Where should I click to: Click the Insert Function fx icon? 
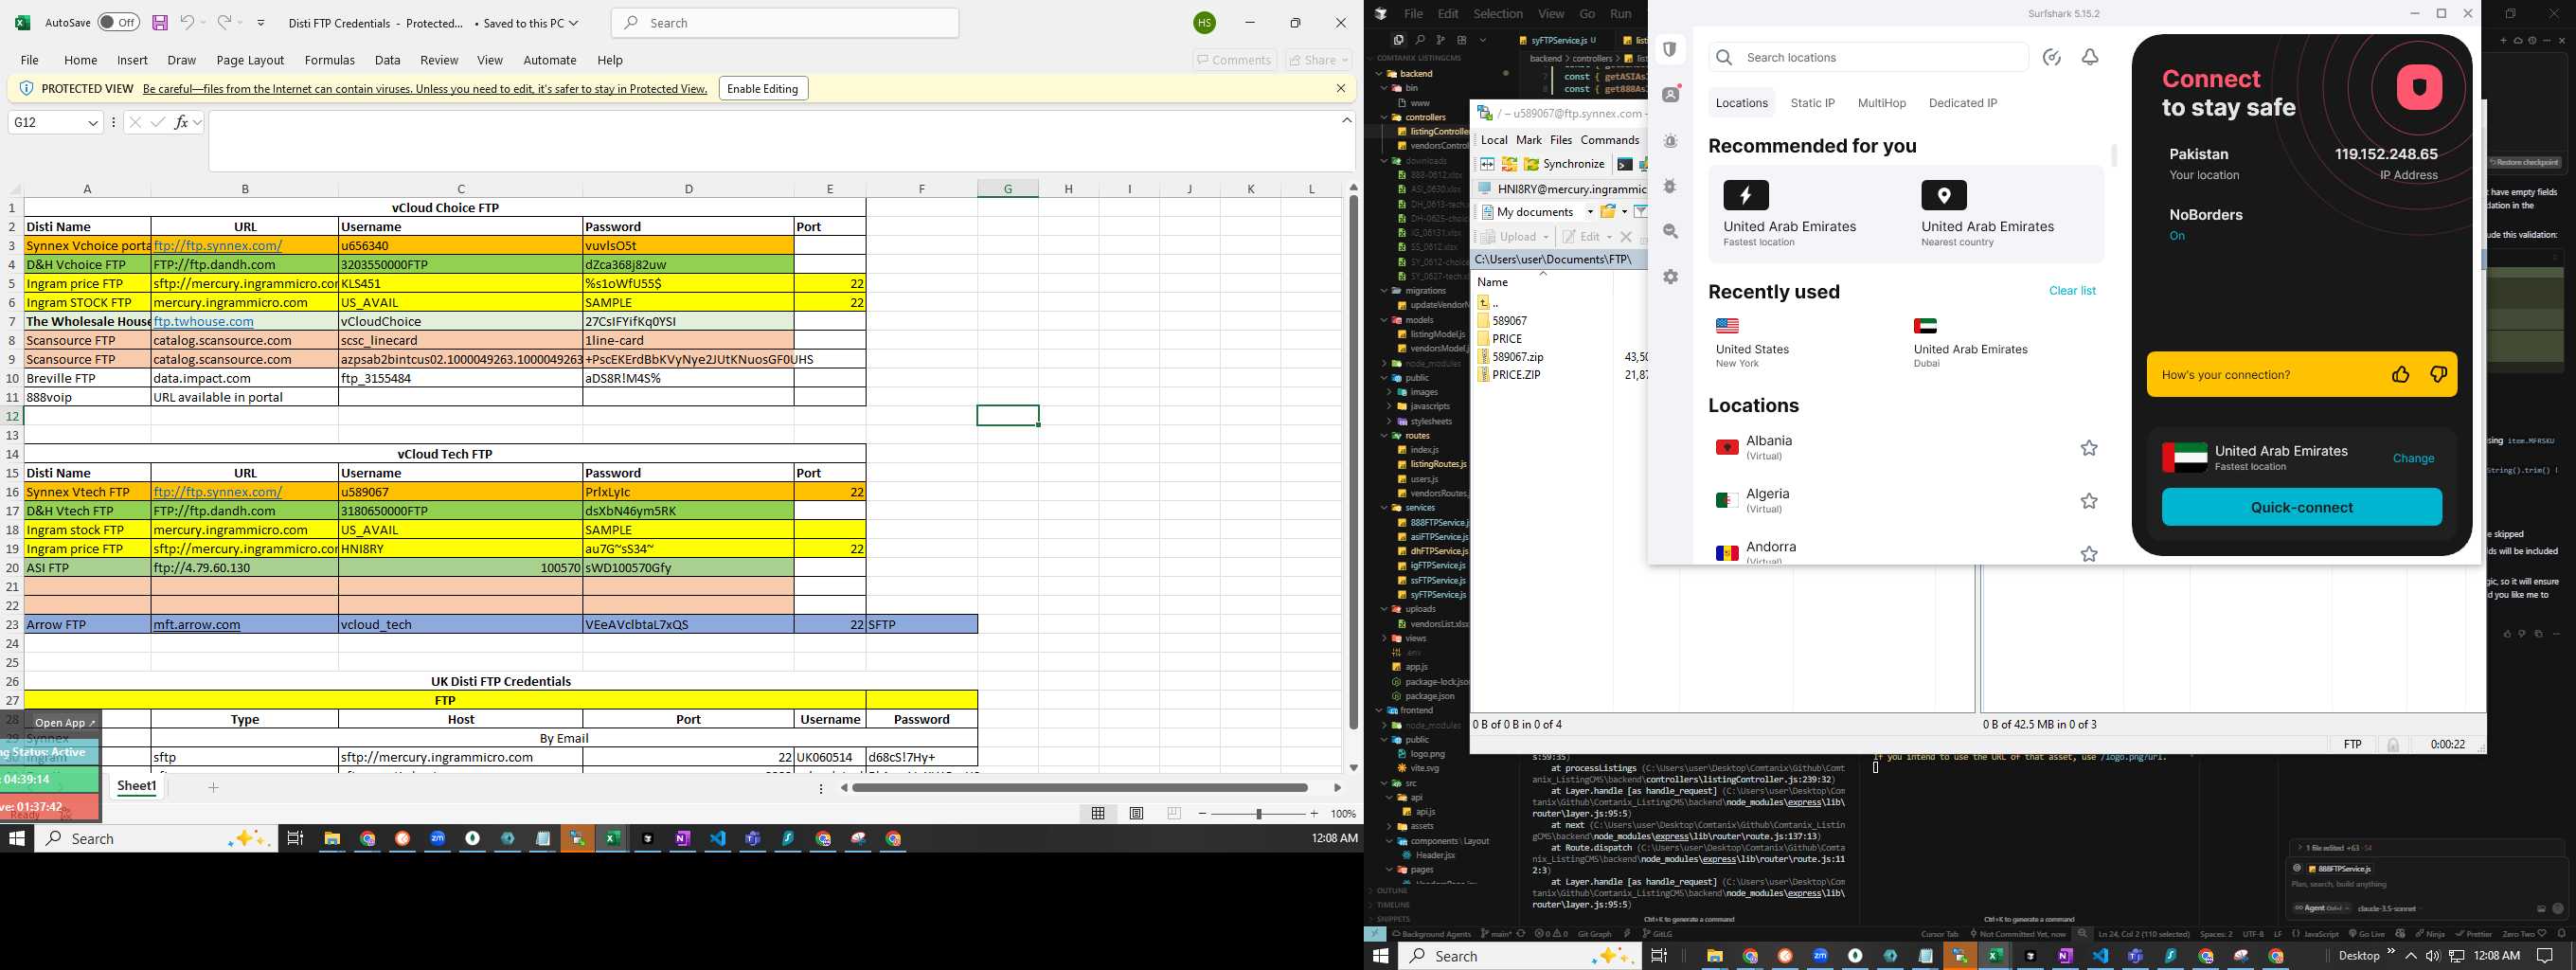point(181,122)
